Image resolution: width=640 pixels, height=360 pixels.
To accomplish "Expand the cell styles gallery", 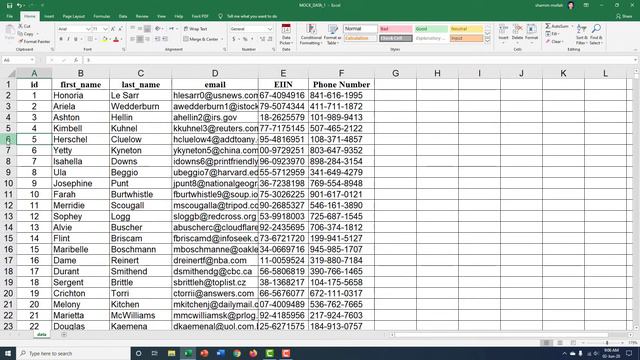I will [487, 40].
